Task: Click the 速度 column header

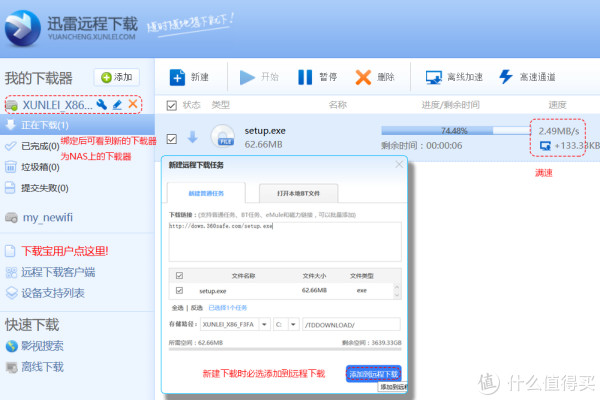Action: pos(557,105)
